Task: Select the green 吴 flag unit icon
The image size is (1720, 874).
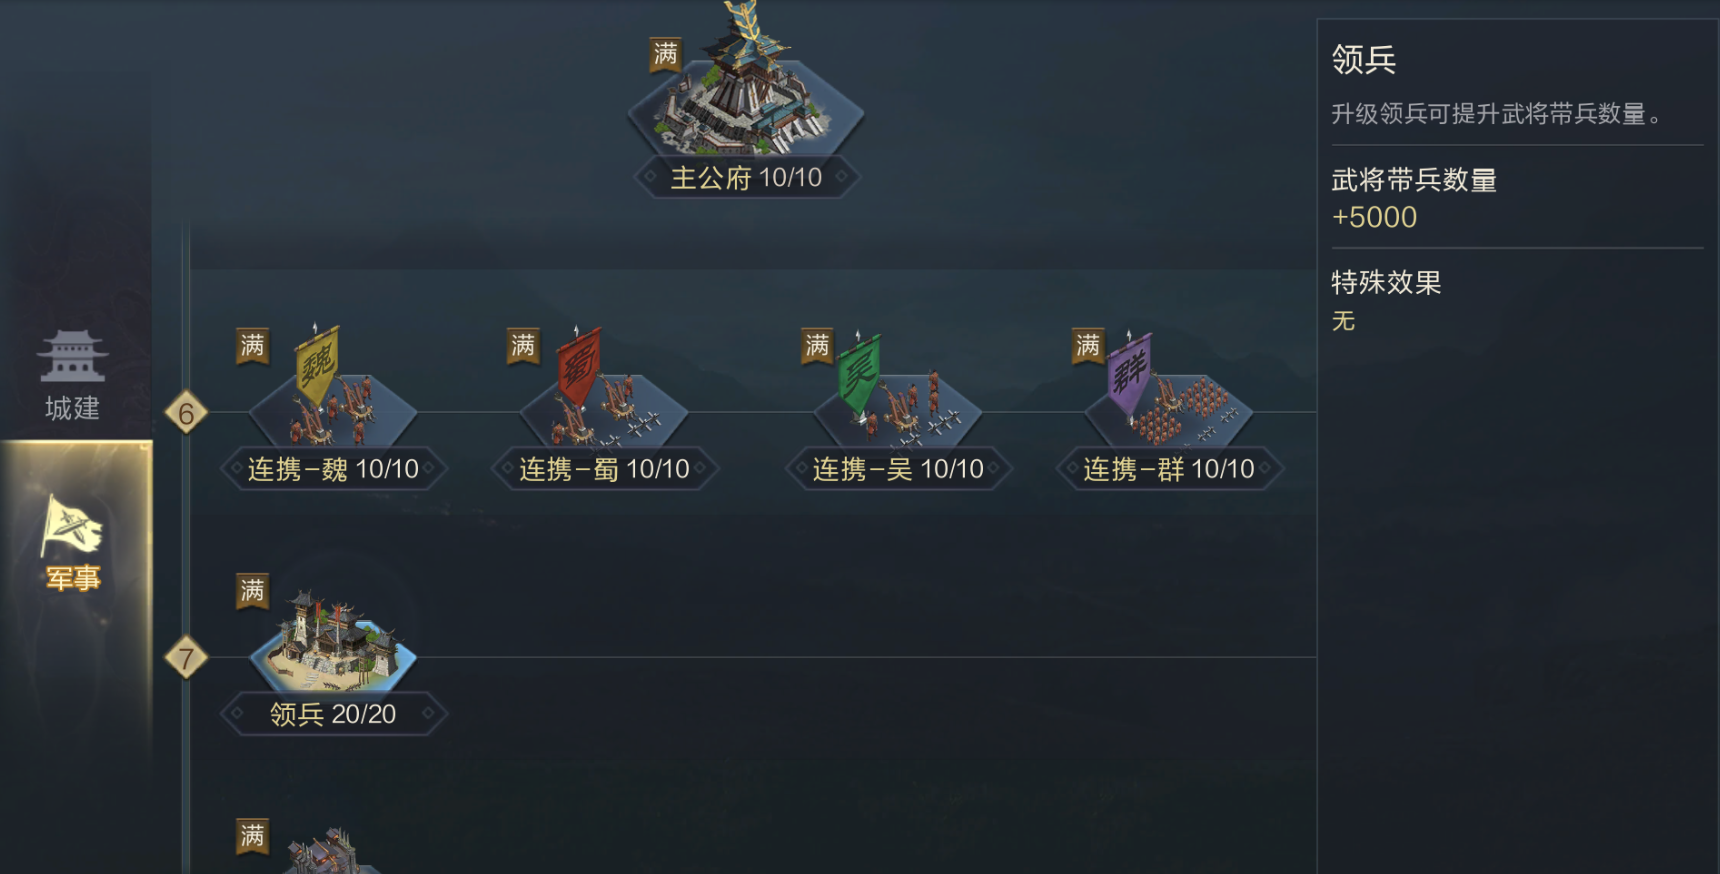Action: pyautogui.click(x=898, y=388)
